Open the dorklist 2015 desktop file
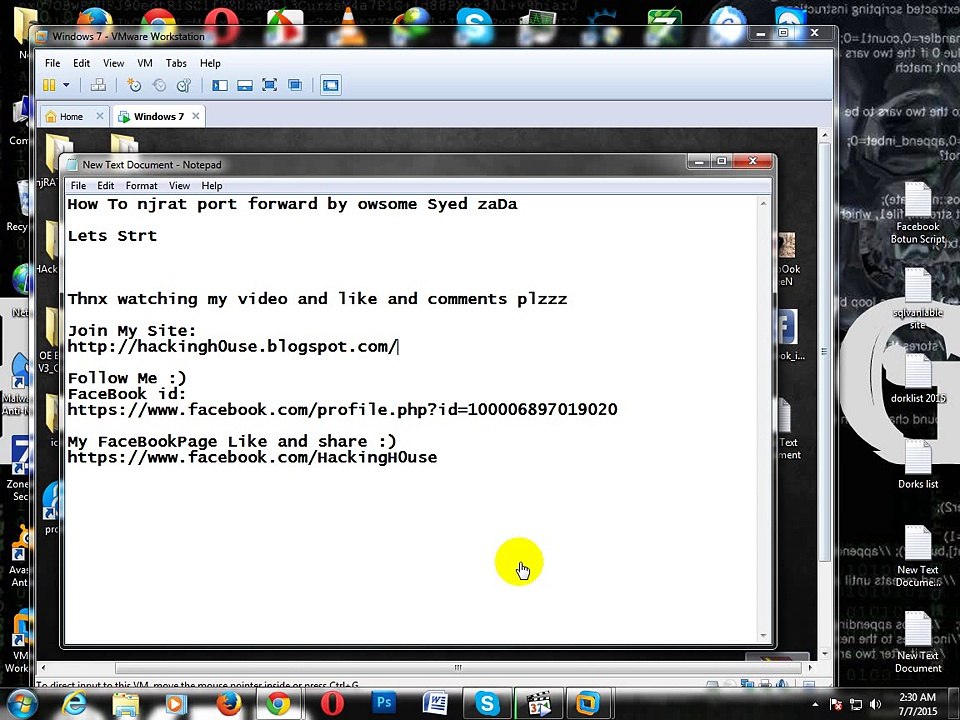Screen dimensions: 960x720 pos(917,378)
